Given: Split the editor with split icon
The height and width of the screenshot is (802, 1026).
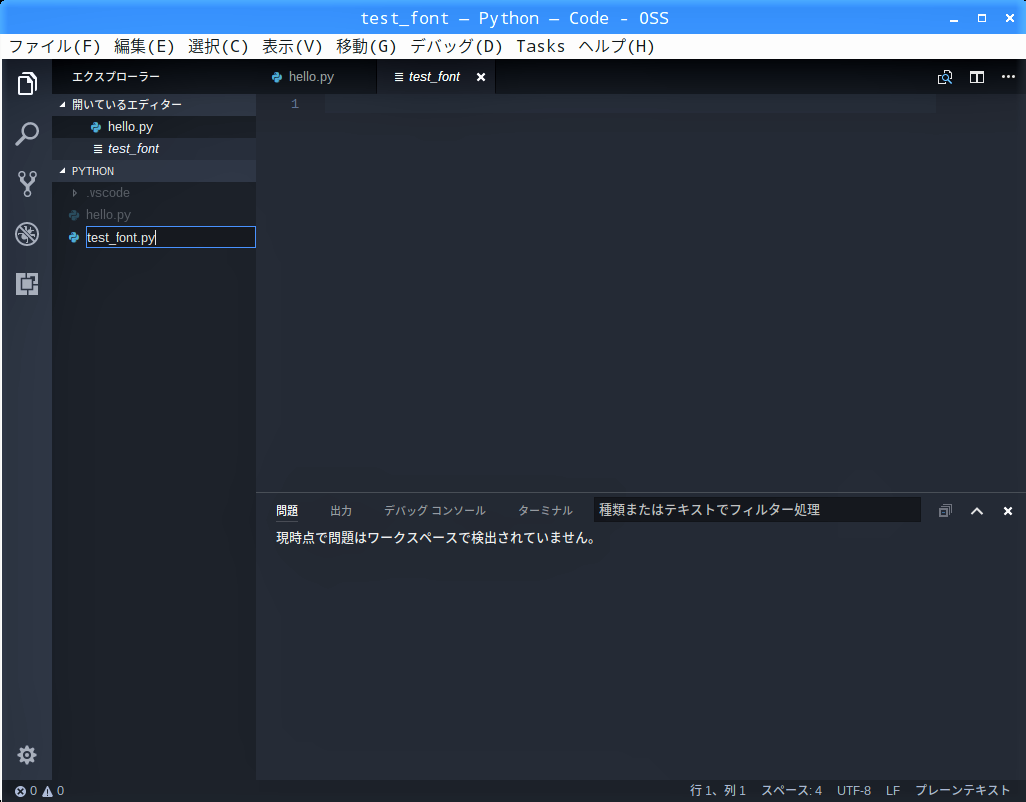Looking at the screenshot, I should [x=977, y=77].
